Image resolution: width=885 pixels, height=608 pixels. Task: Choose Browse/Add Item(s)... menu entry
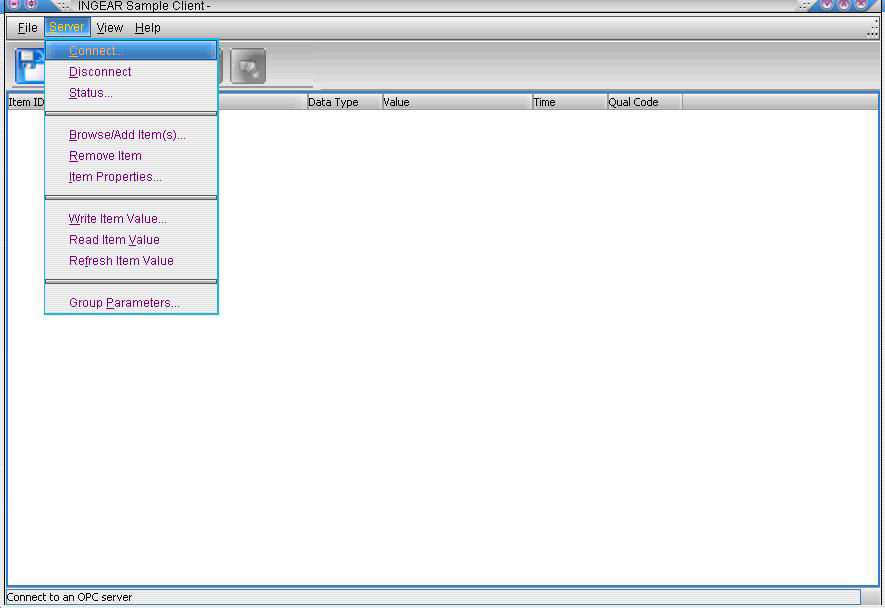131,135
